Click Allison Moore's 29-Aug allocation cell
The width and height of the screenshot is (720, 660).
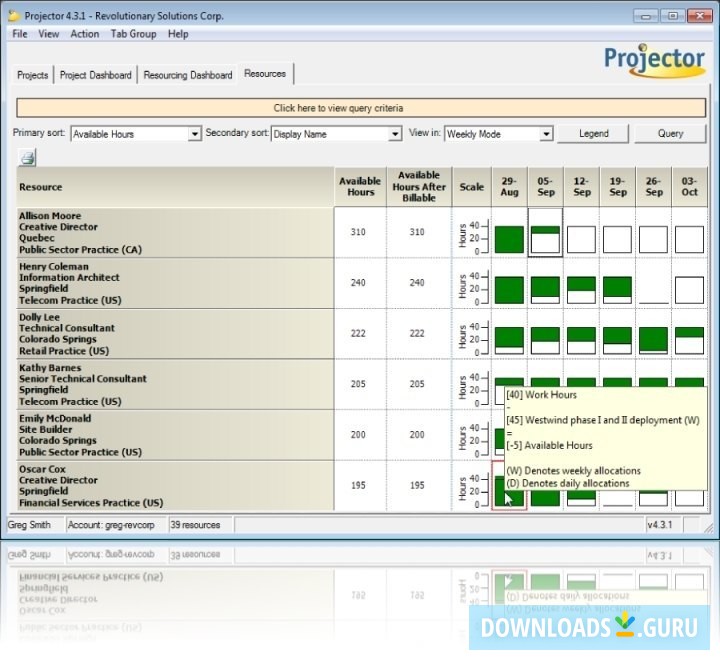coord(509,239)
